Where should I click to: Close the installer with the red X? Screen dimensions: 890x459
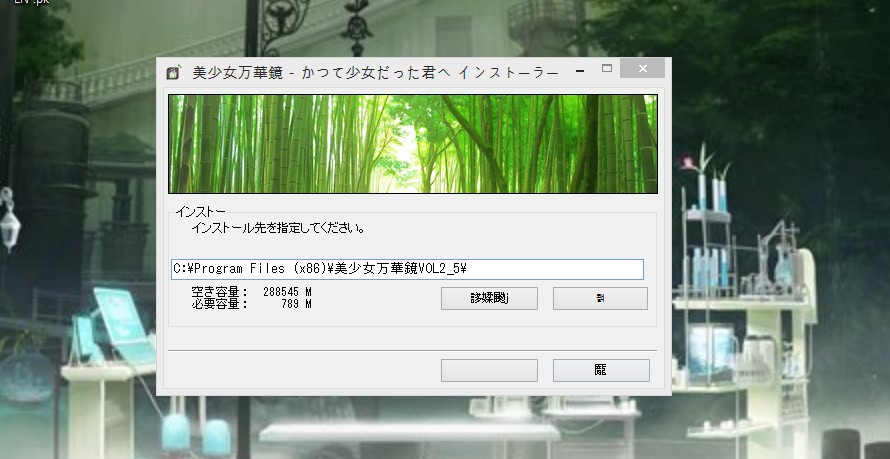pos(644,69)
